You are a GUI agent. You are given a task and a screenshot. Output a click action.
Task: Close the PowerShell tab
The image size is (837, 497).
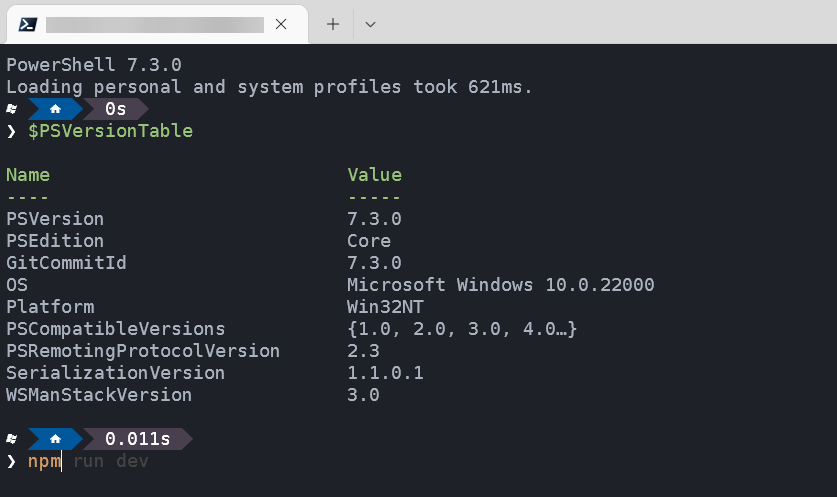pyautogui.click(x=281, y=24)
